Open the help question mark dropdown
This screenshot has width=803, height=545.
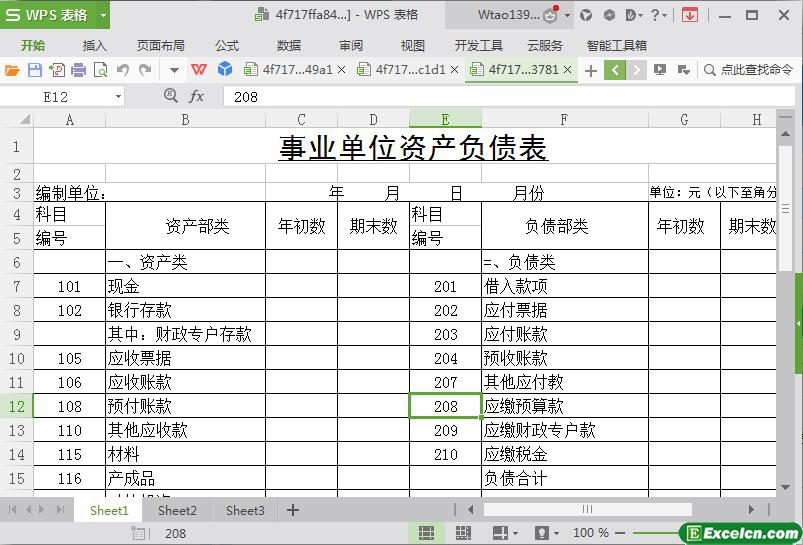pyautogui.click(x=658, y=15)
